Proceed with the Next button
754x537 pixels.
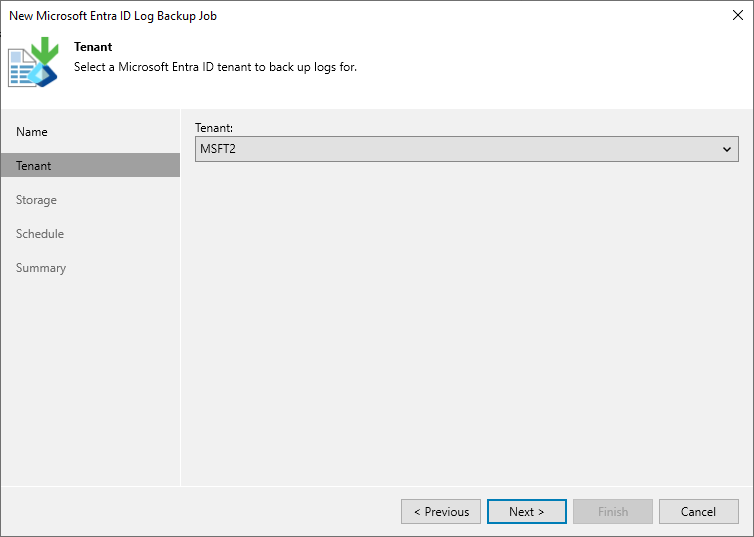pos(527,512)
